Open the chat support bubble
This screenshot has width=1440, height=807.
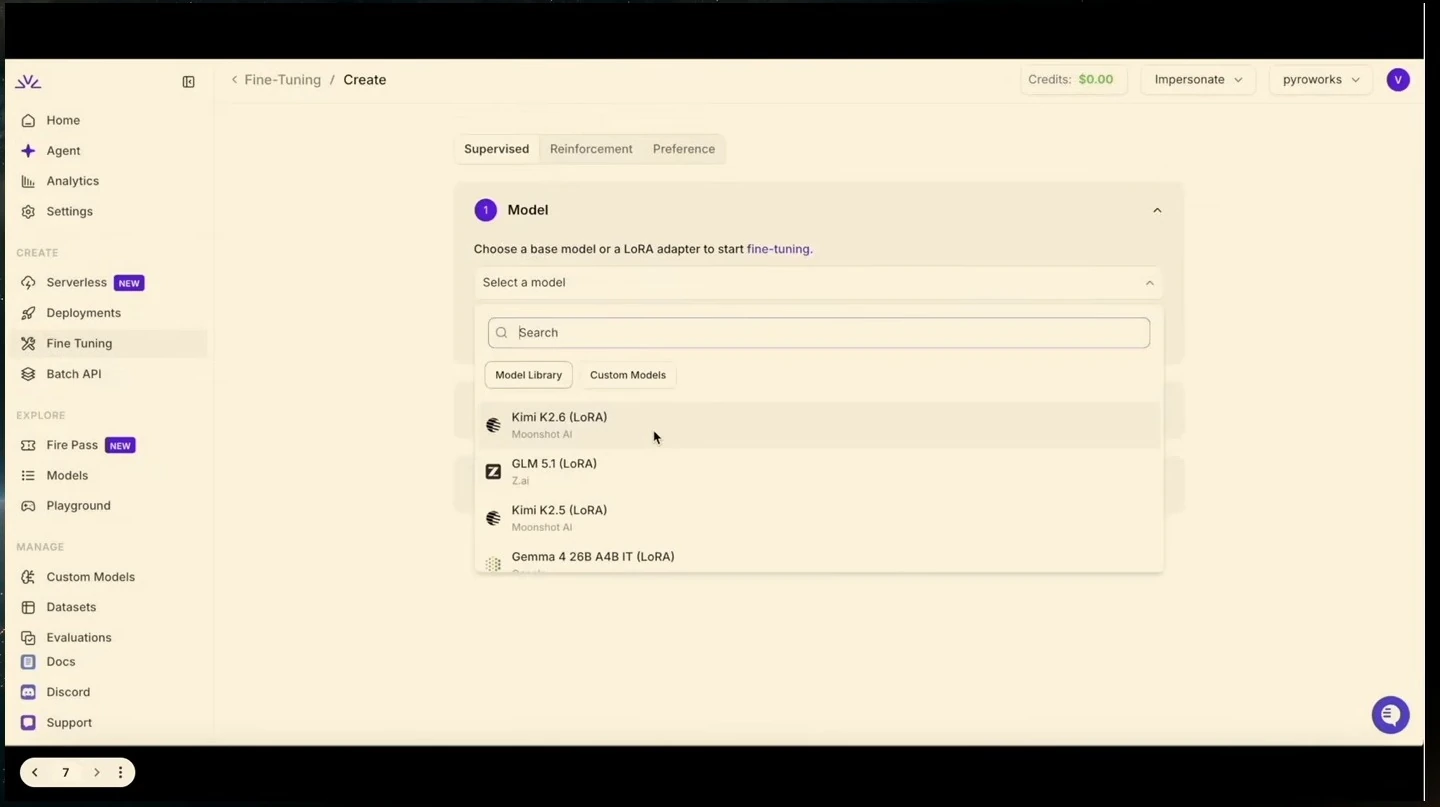tap(1390, 715)
